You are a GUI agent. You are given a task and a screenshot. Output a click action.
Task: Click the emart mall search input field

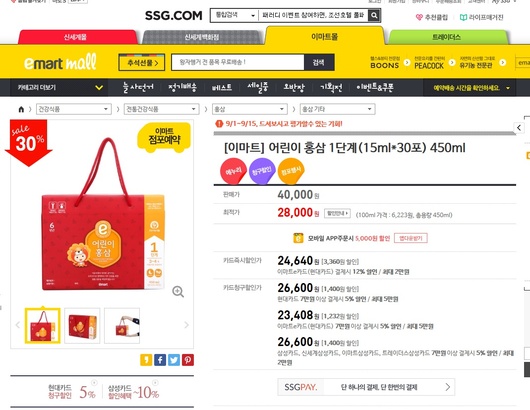238,63
